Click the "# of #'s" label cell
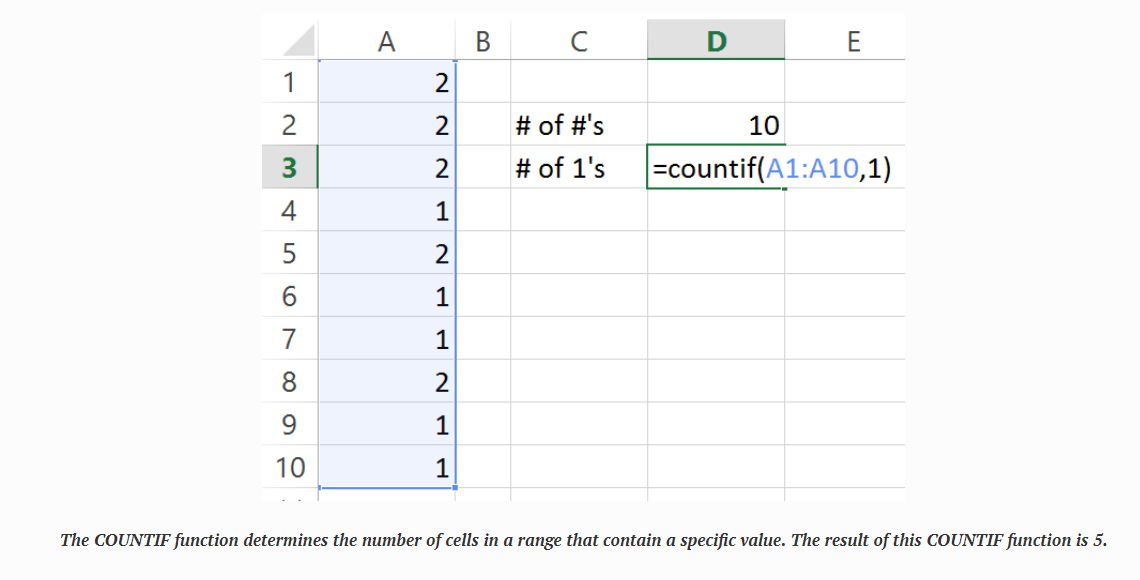 [x=578, y=125]
